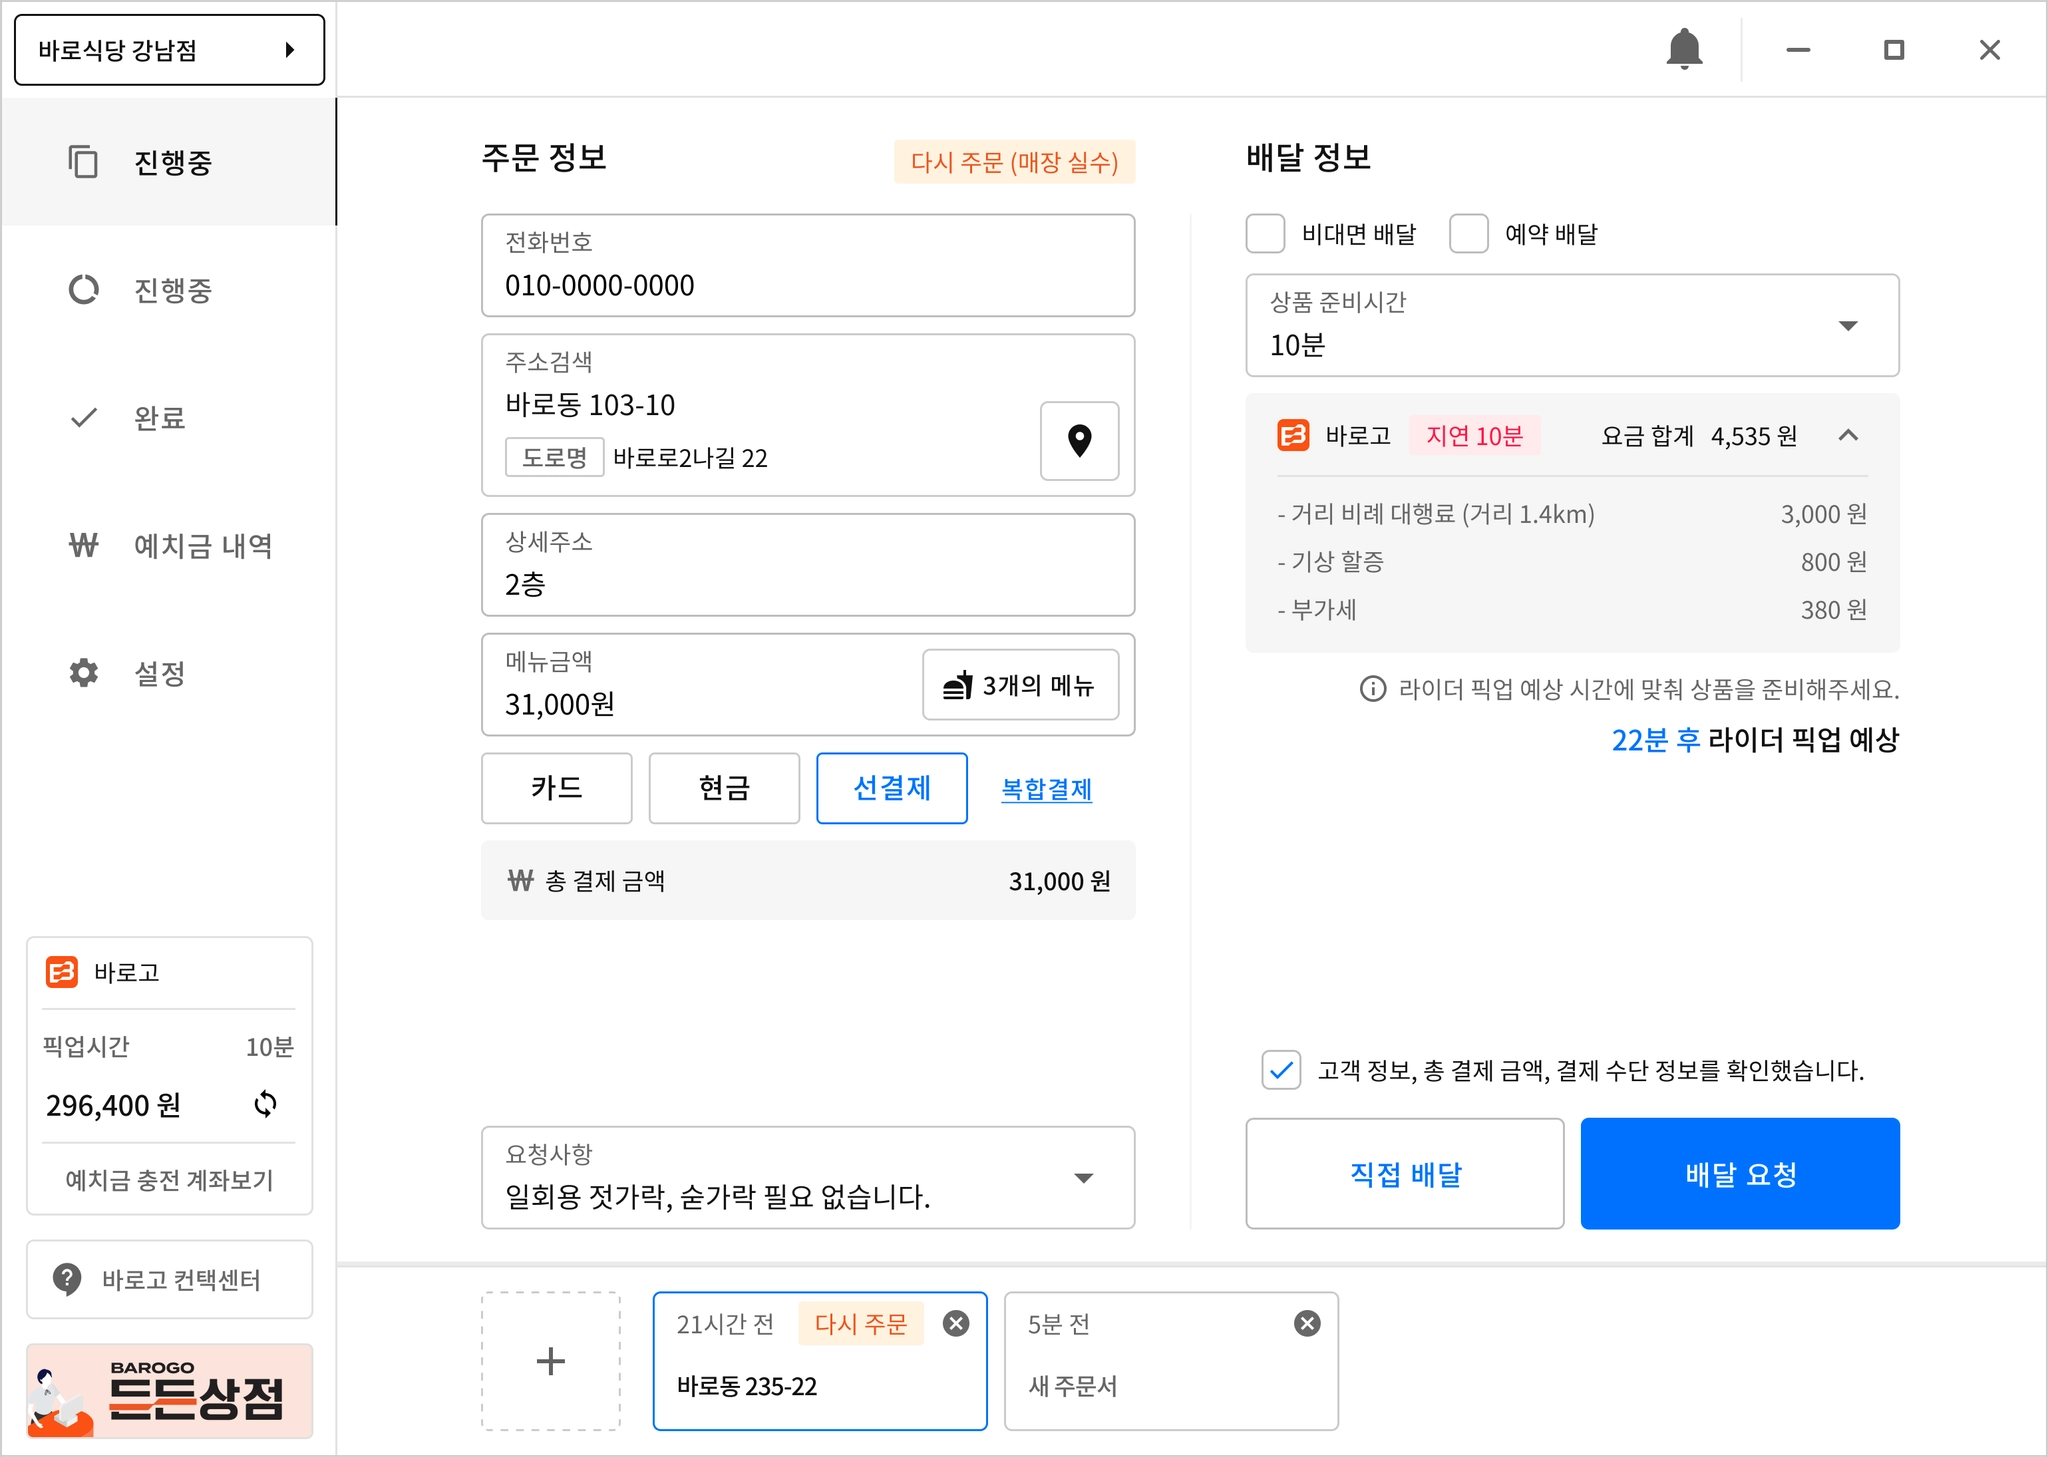
Task: Enable 비대면 배달 checkbox
Action: pos(1265,234)
